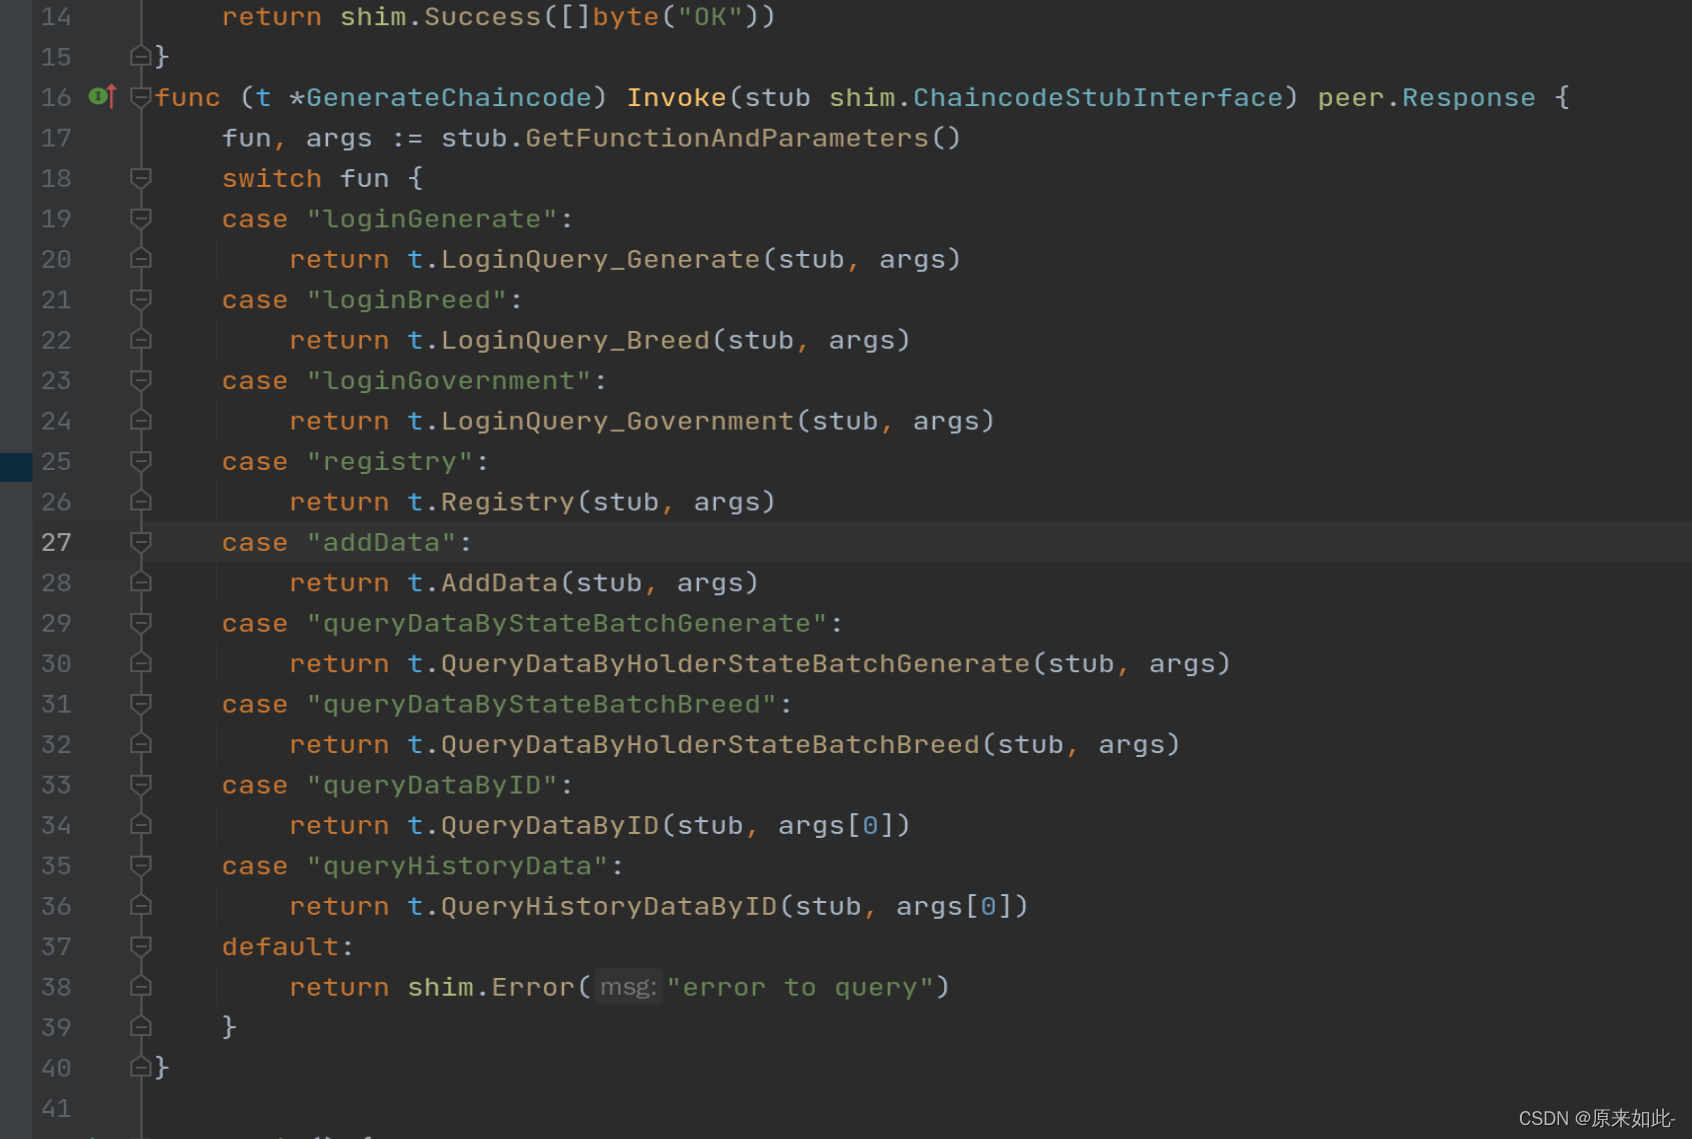Click the QueryDataByHolderStateBatchGenerate method call
This screenshot has height=1139, width=1692.
tap(736, 664)
